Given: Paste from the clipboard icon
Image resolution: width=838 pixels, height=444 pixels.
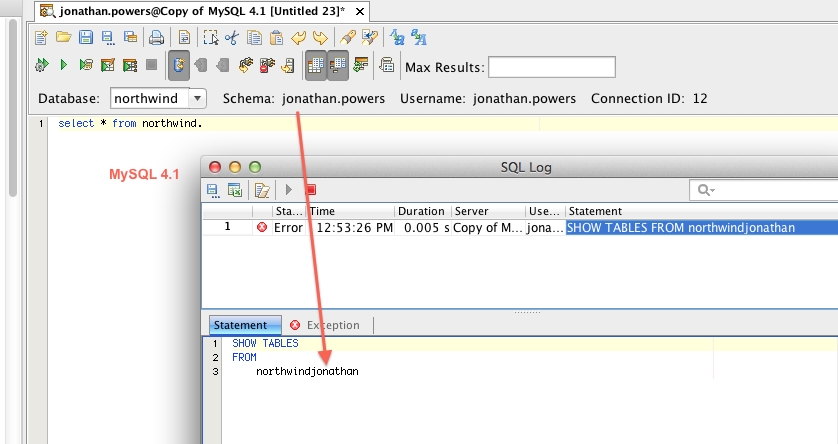Looking at the screenshot, I should 276,37.
